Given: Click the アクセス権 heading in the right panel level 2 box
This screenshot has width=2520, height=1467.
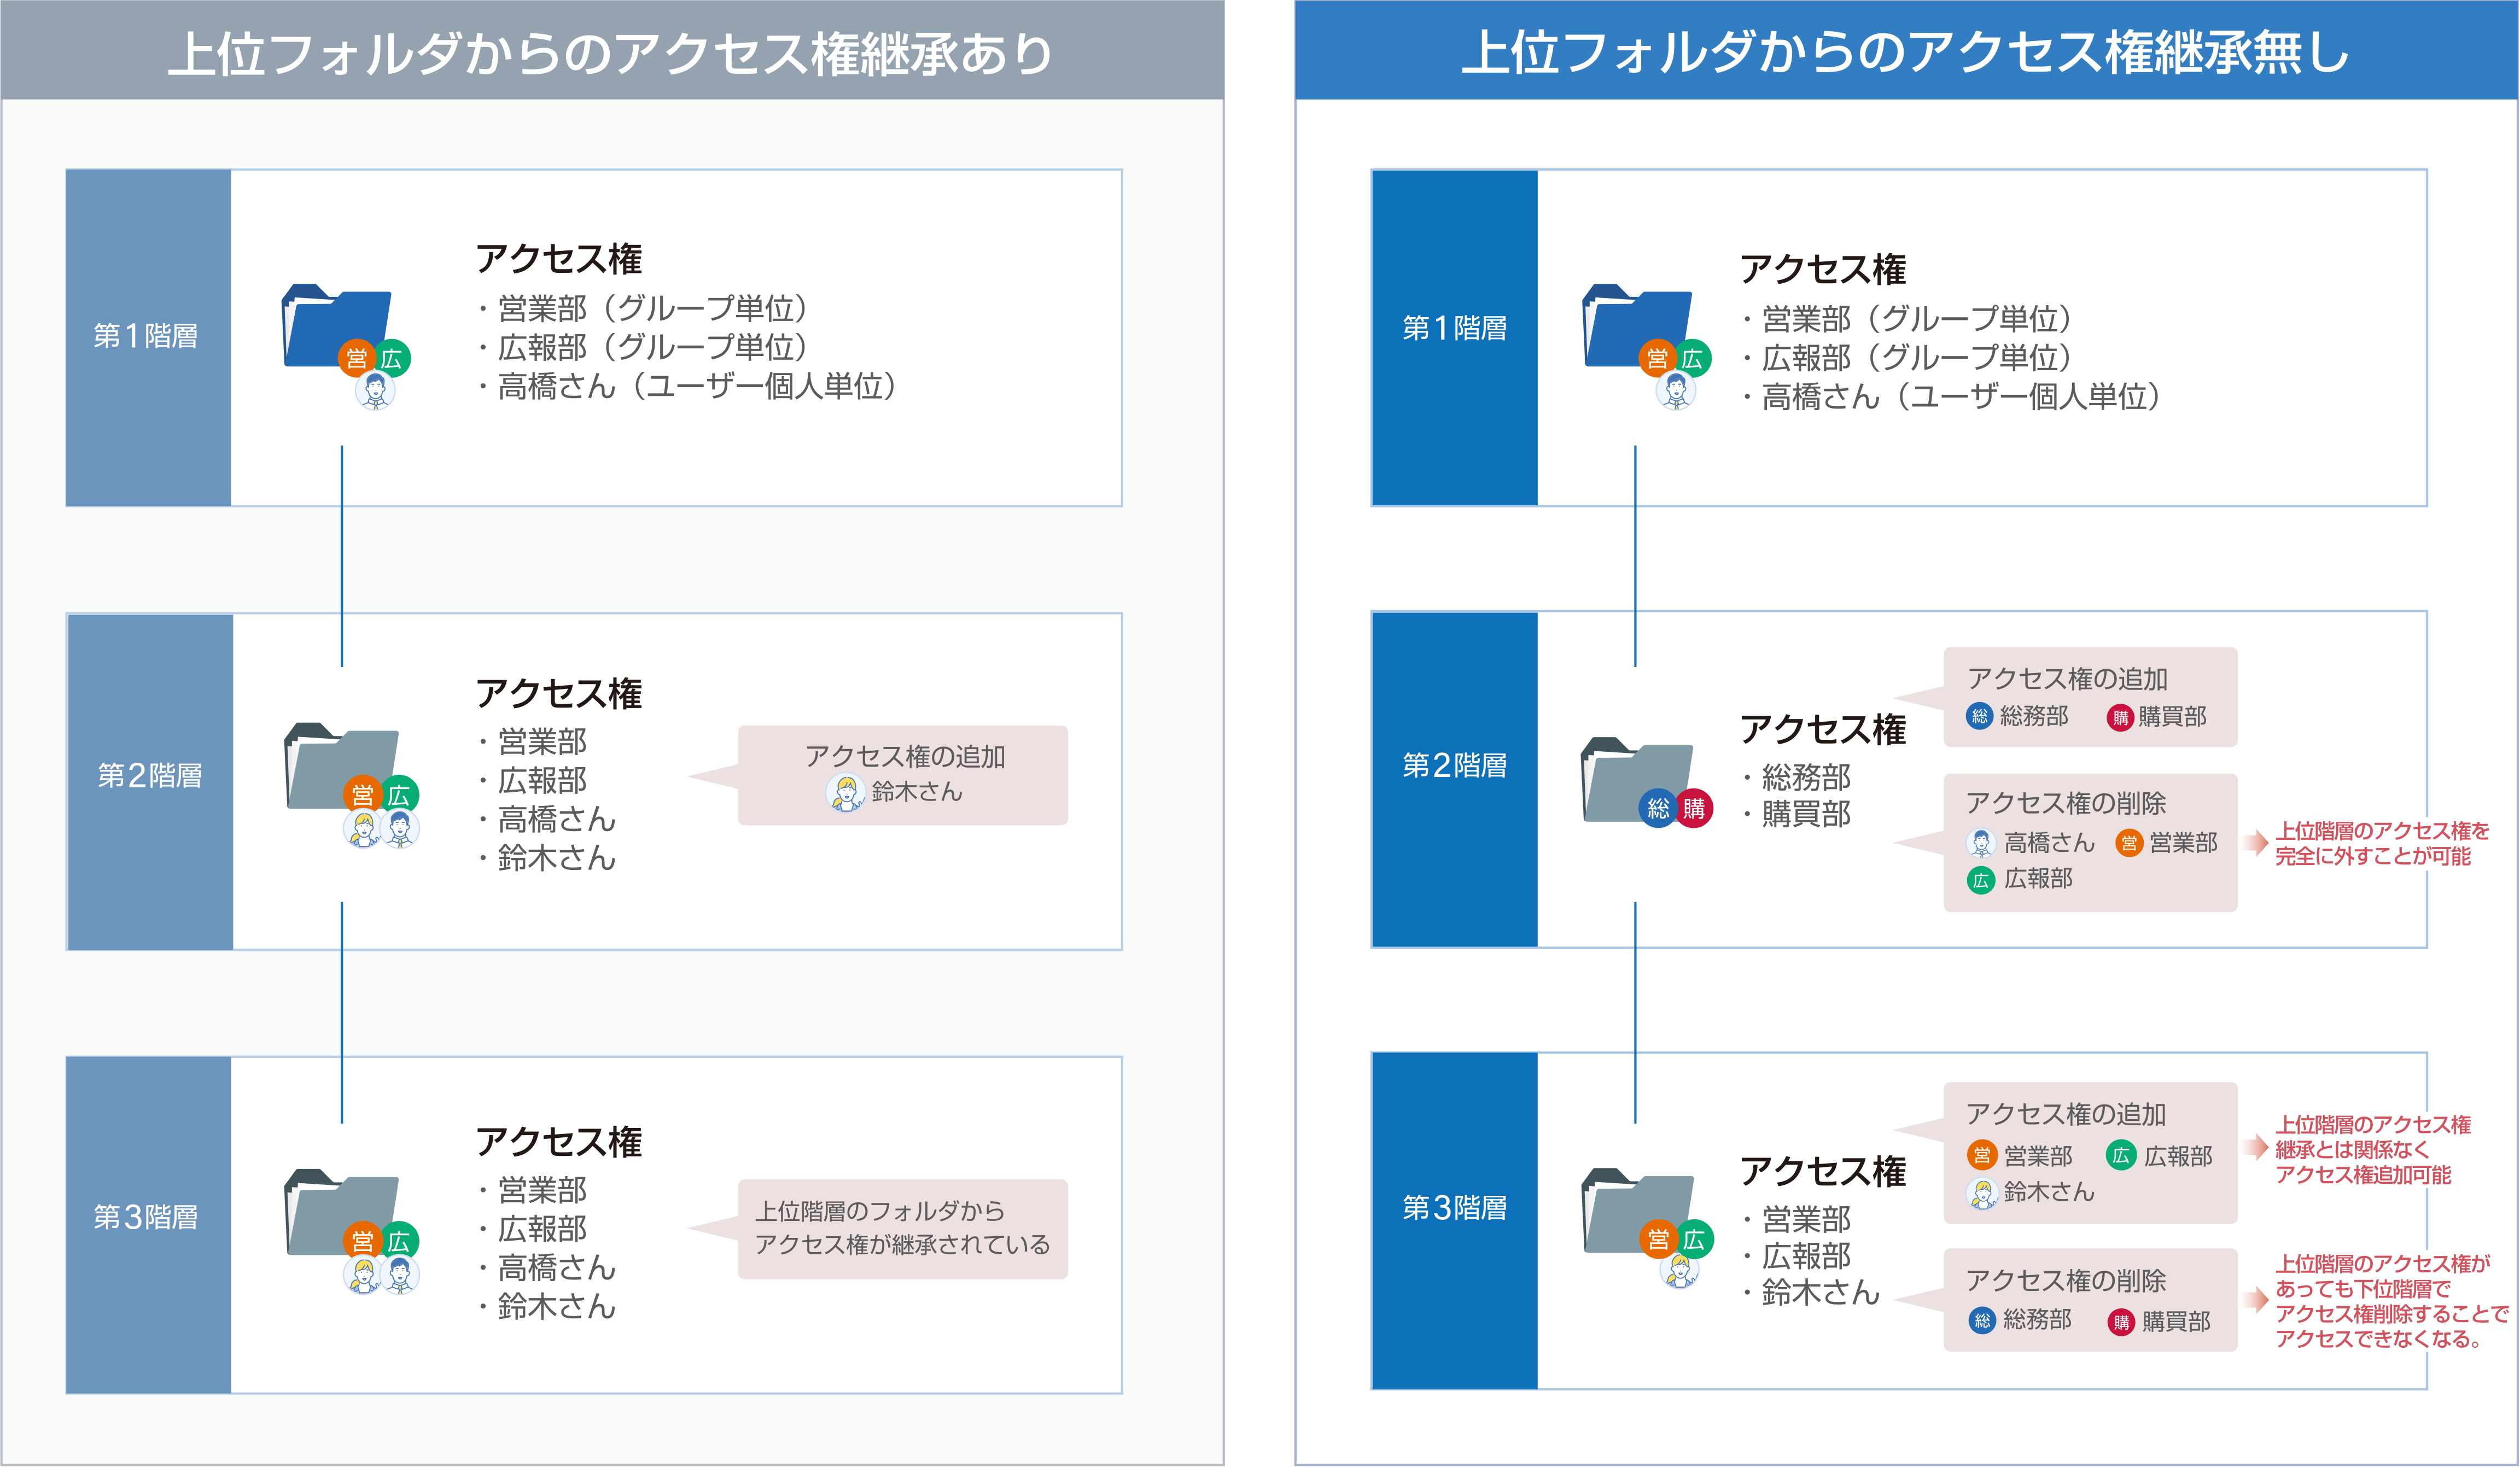Looking at the screenshot, I should [x=1823, y=730].
